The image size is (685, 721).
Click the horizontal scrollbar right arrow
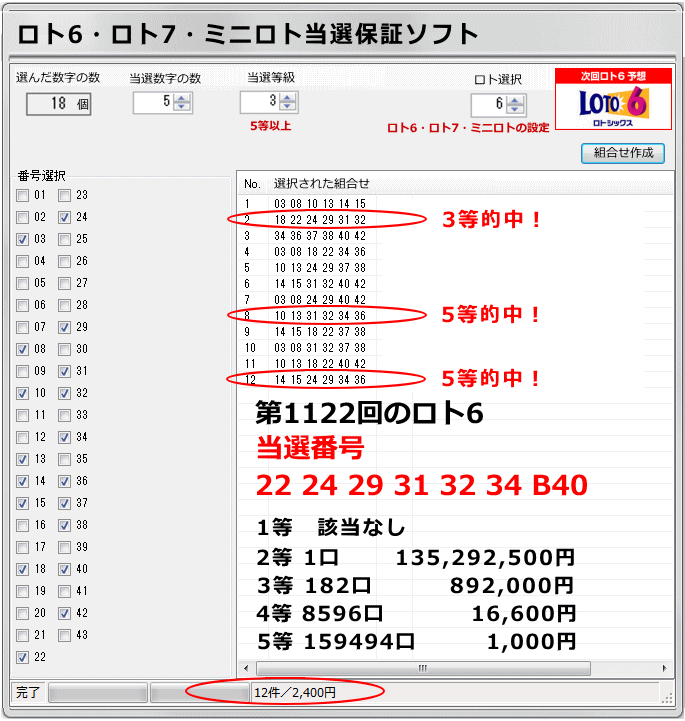pyautogui.click(x=665, y=668)
